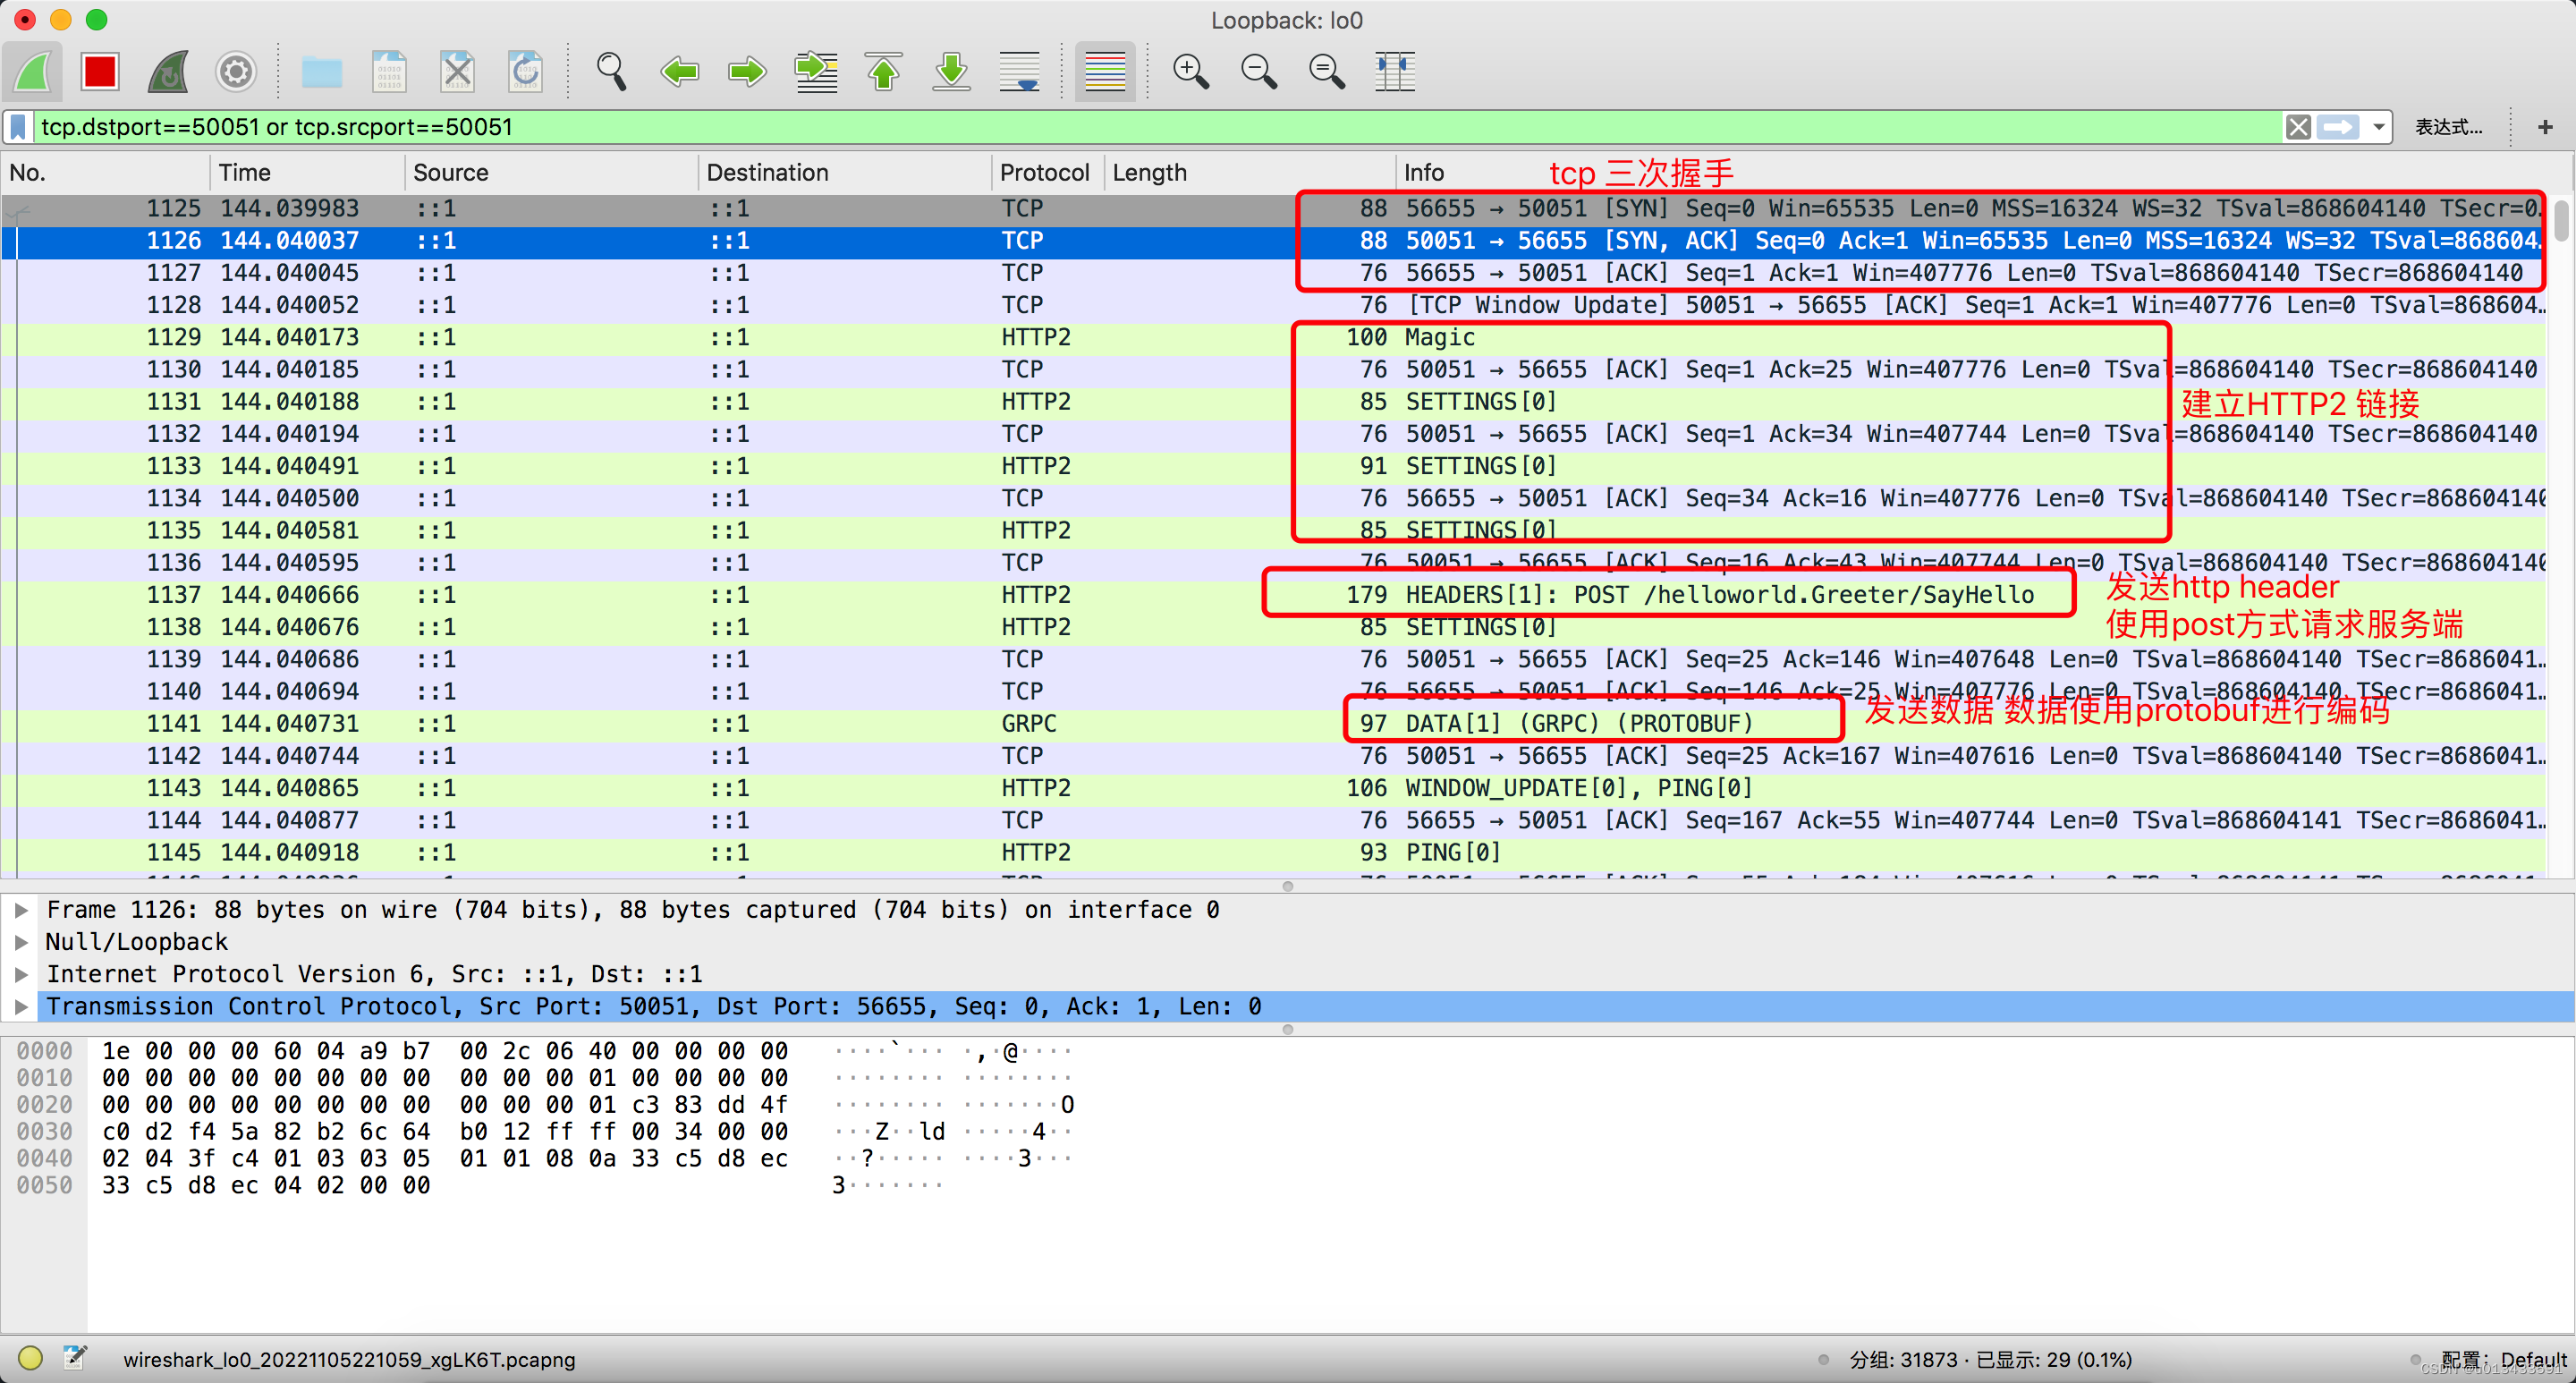Select packet 1129 Magic row

tap(1274, 337)
